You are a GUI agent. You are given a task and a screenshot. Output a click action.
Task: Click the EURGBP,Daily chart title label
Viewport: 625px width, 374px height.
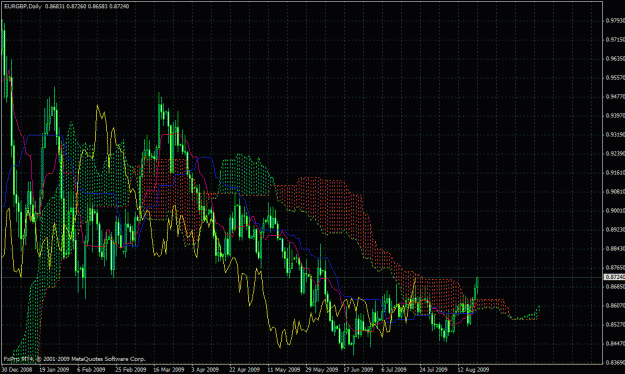click(23, 6)
